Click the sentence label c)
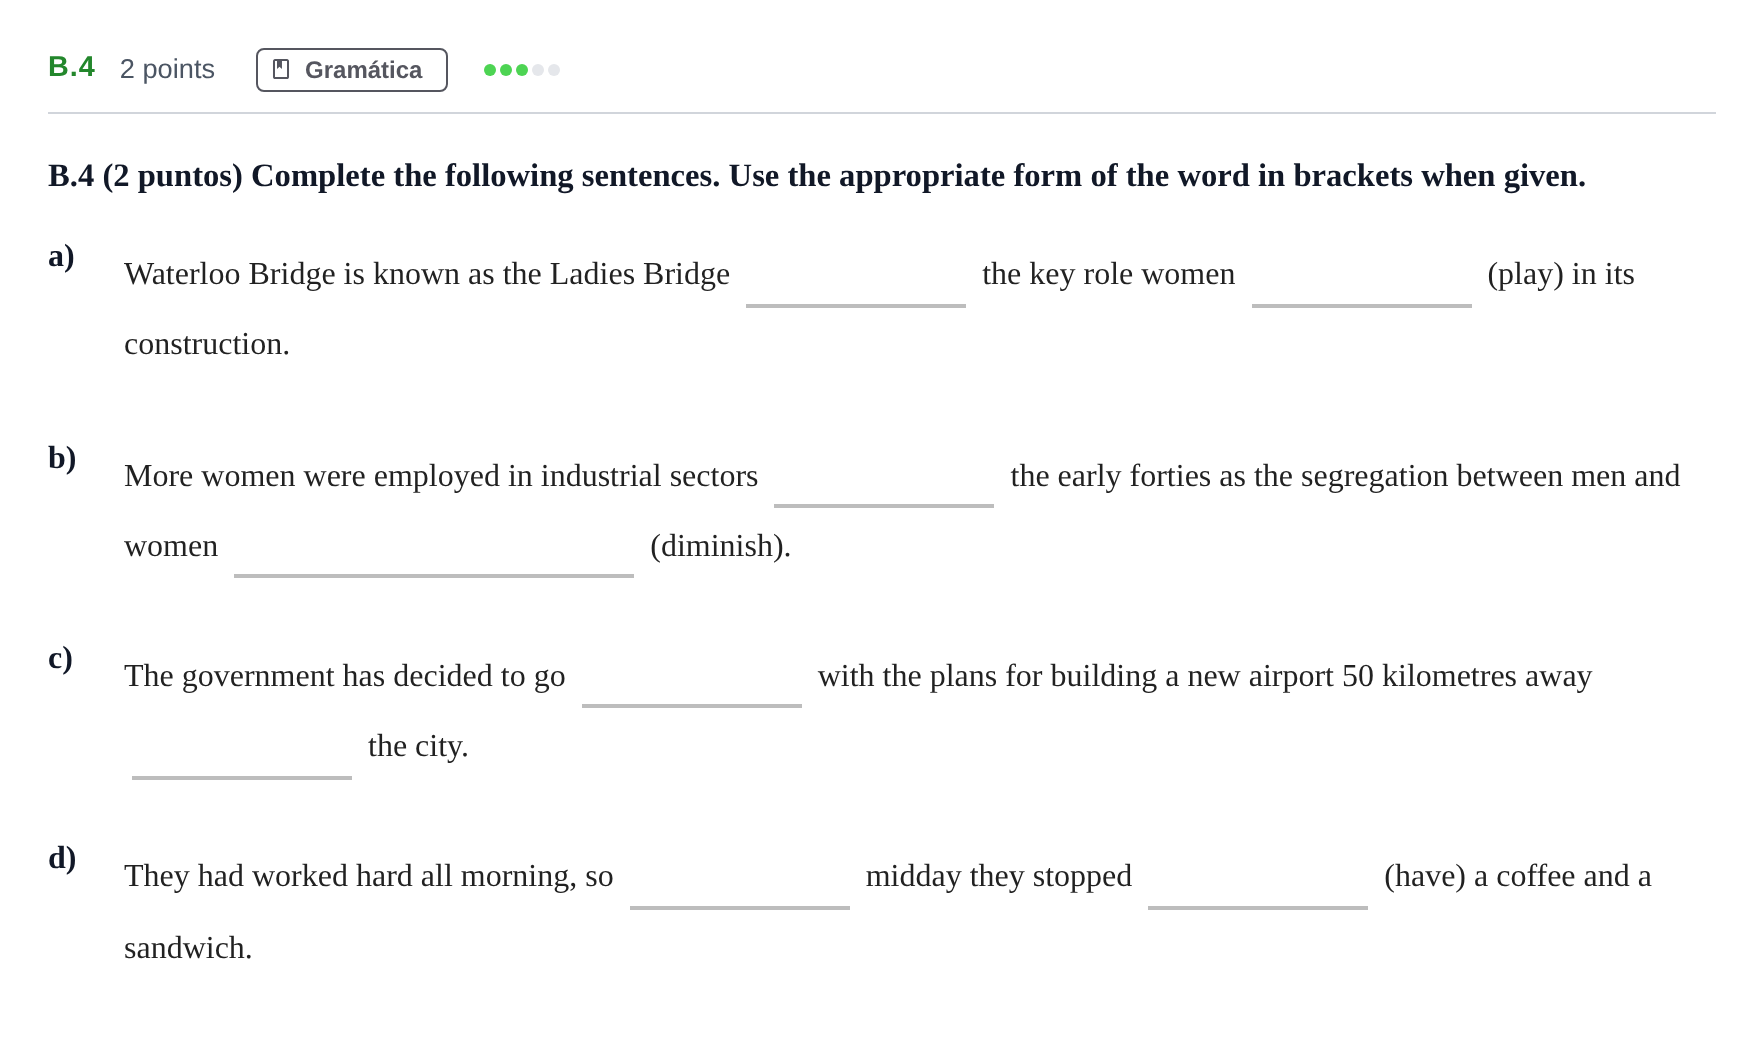This screenshot has height=1056, width=1764. pos(60,658)
